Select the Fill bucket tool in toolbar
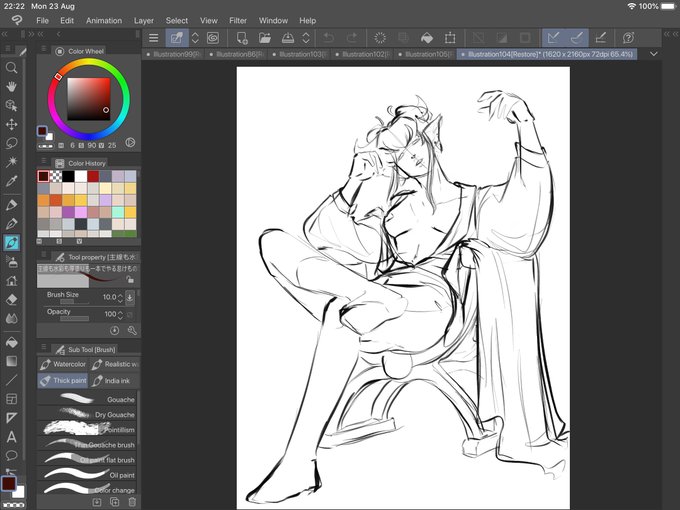 (11, 342)
